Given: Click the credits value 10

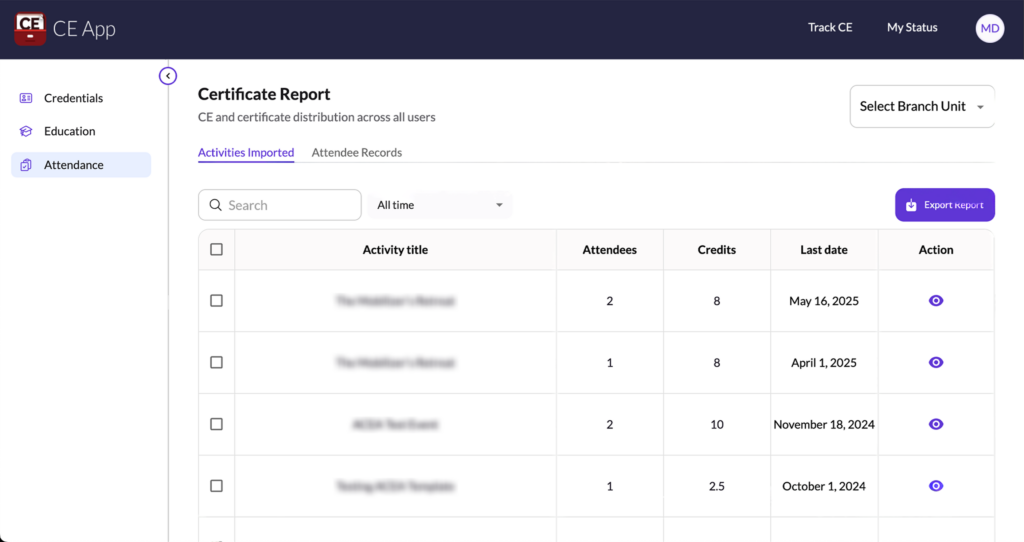Looking at the screenshot, I should point(716,424).
